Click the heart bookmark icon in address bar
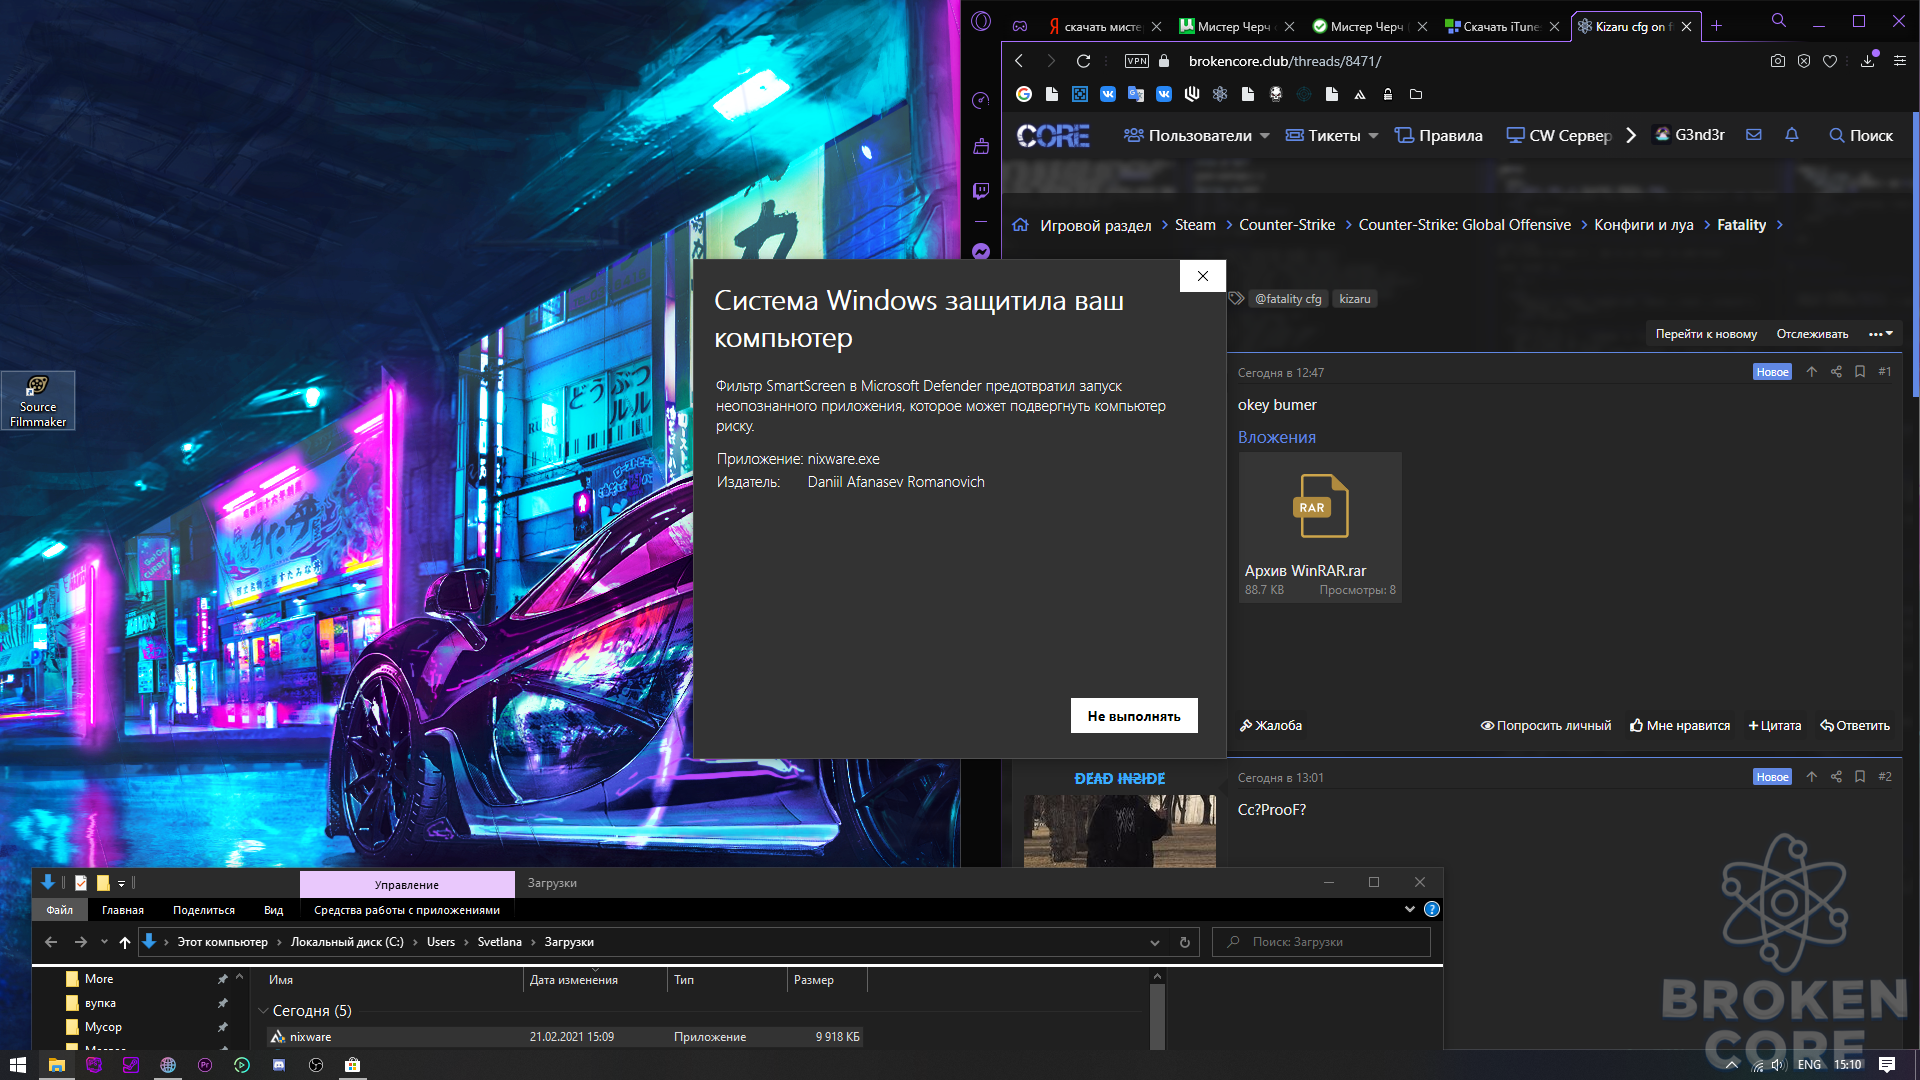The image size is (1920, 1080). (x=1830, y=61)
